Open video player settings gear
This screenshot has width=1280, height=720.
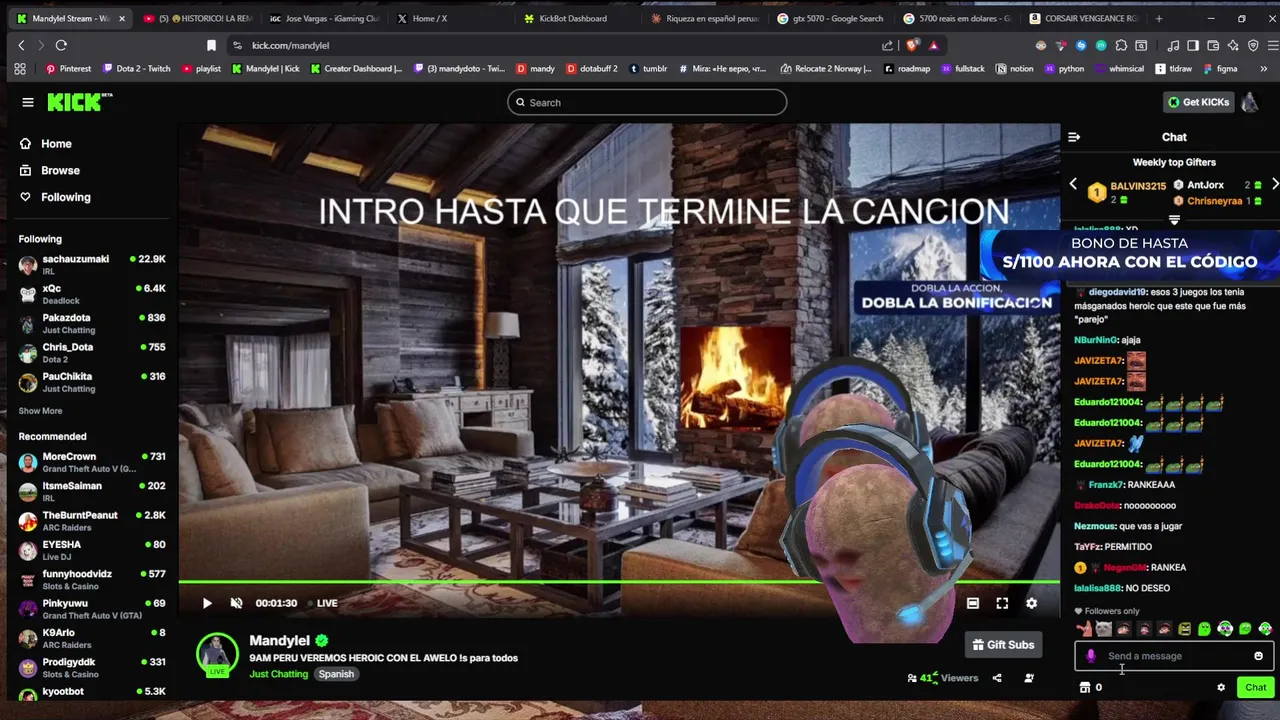1031,603
